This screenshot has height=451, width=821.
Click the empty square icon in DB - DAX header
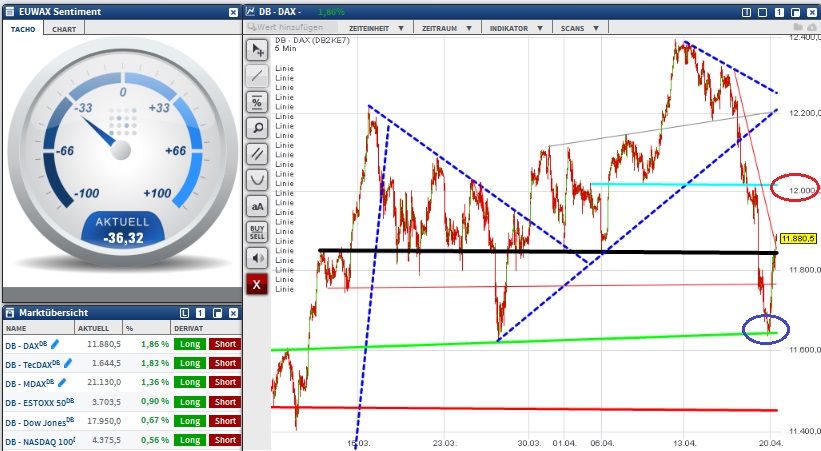point(763,12)
